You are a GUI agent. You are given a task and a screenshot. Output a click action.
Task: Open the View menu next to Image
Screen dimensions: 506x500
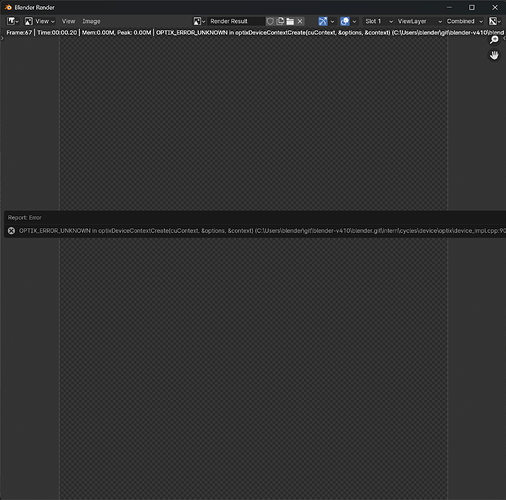[68, 21]
